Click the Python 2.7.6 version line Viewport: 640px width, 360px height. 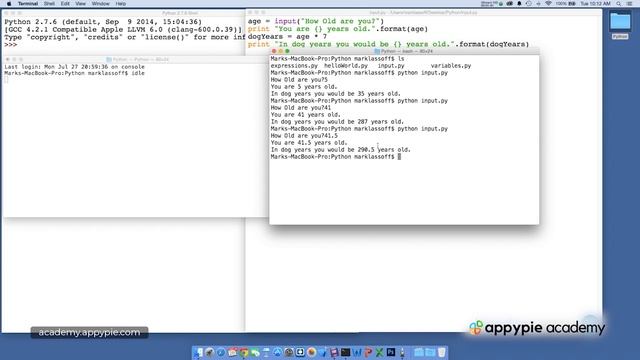click(103, 22)
